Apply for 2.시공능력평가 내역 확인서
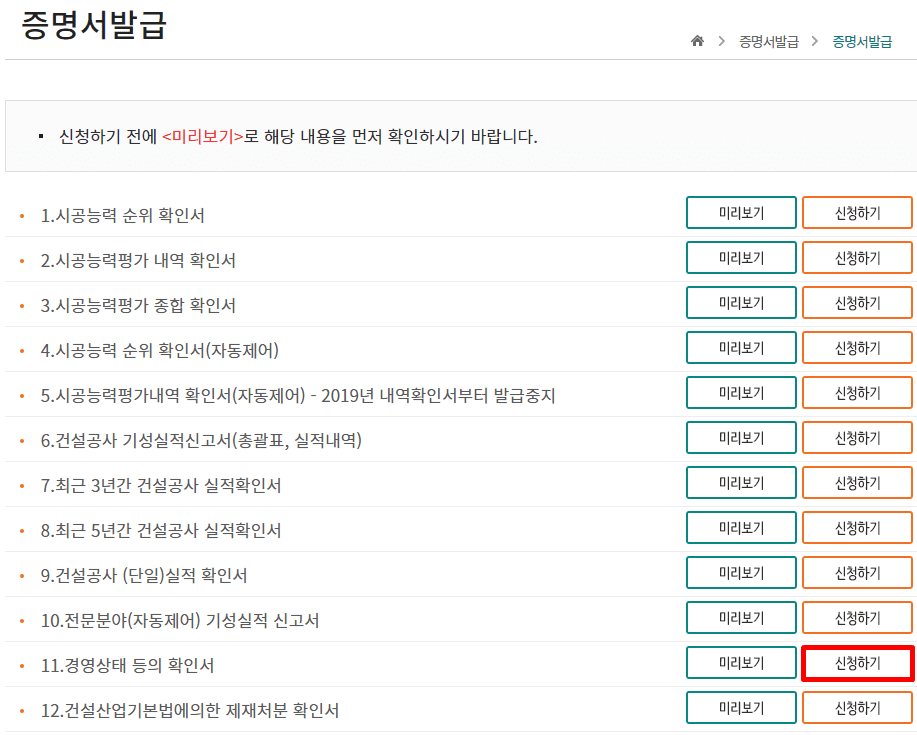 pyautogui.click(x=857, y=257)
